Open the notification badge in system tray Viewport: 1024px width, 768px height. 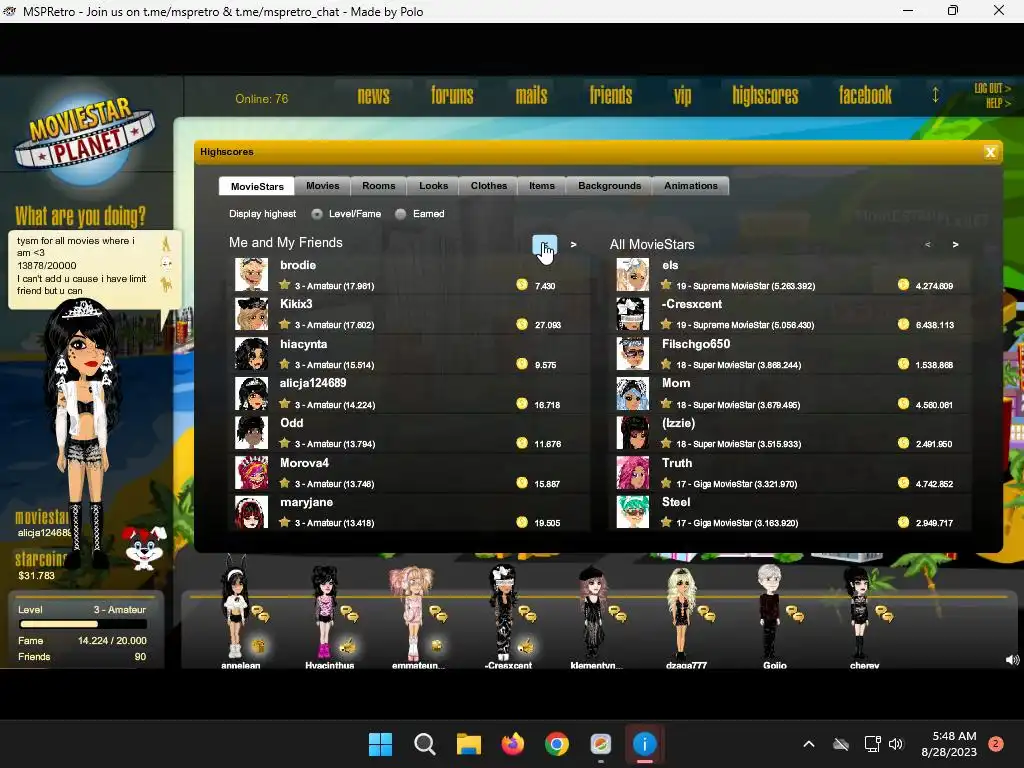point(996,744)
